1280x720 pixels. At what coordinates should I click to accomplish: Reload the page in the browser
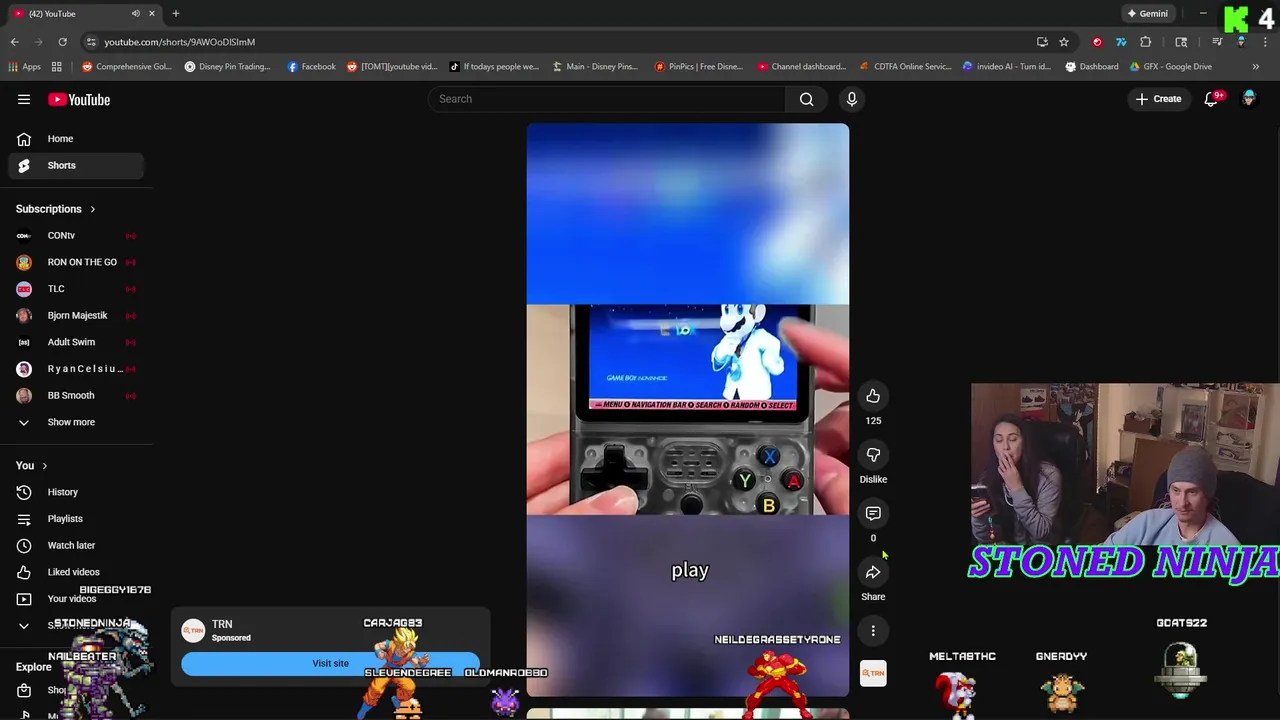[62, 42]
